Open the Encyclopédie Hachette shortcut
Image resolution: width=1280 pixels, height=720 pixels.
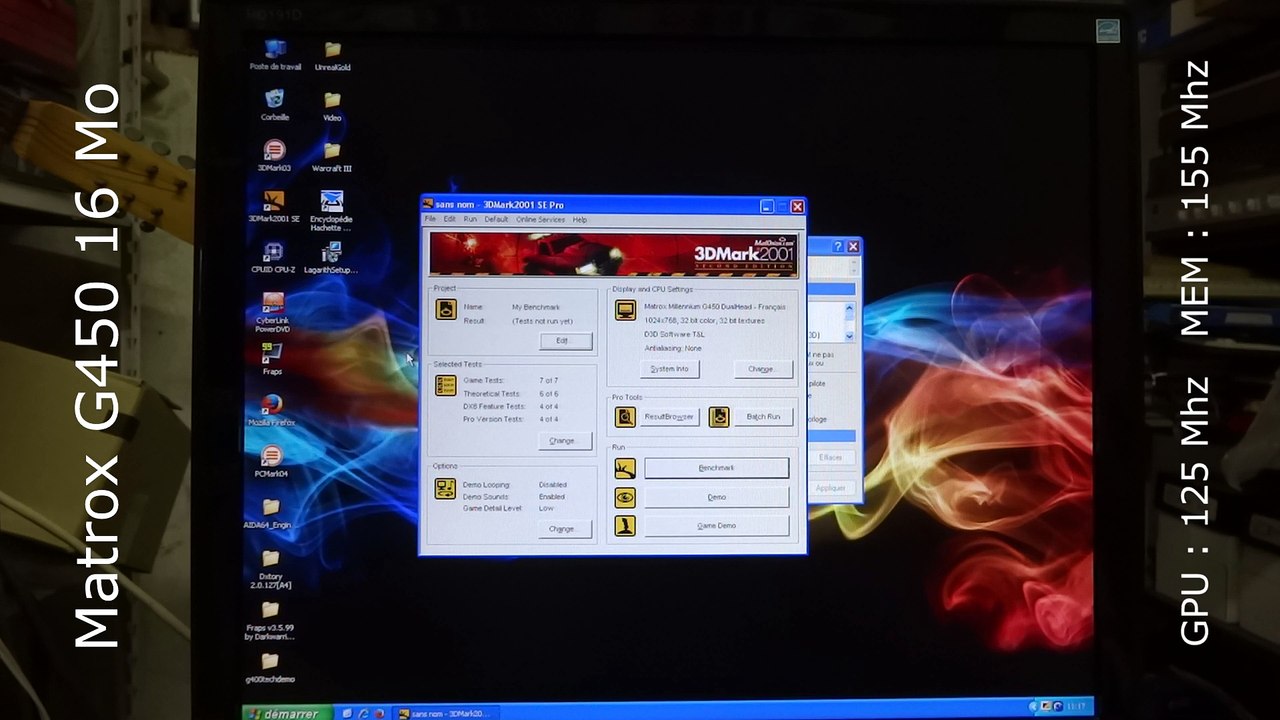(331, 211)
